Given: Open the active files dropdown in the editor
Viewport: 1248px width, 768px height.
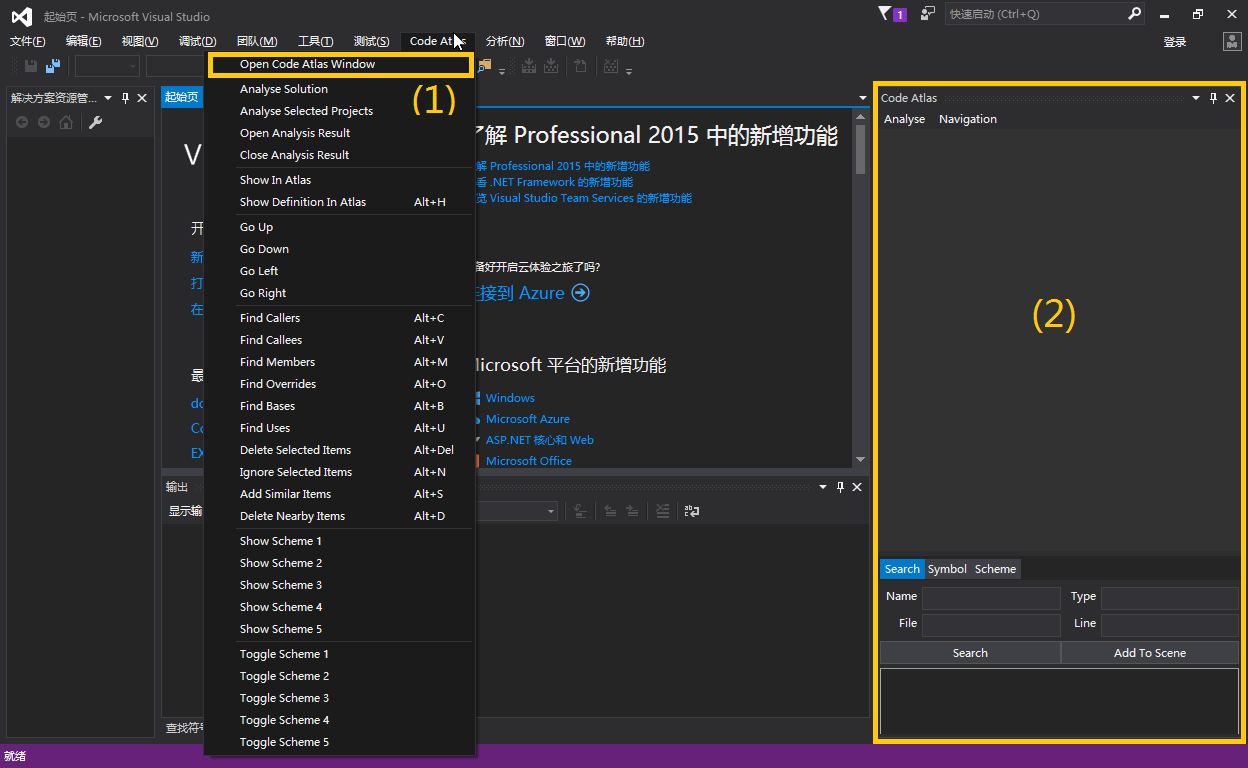Looking at the screenshot, I should [862, 96].
